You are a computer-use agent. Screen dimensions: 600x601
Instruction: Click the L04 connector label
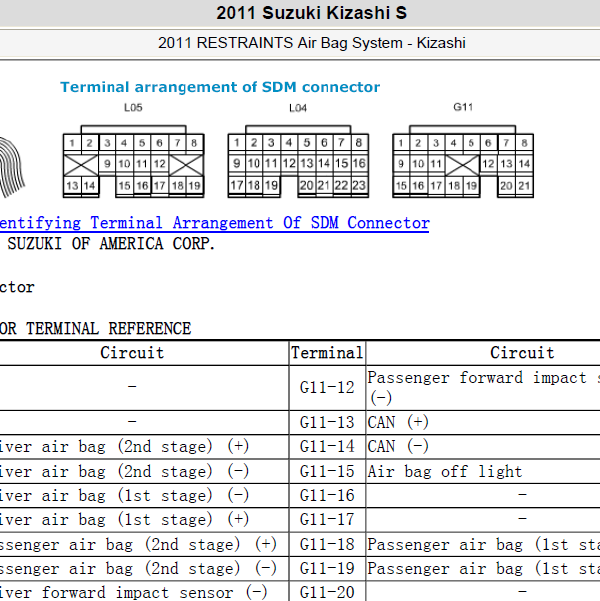298,108
